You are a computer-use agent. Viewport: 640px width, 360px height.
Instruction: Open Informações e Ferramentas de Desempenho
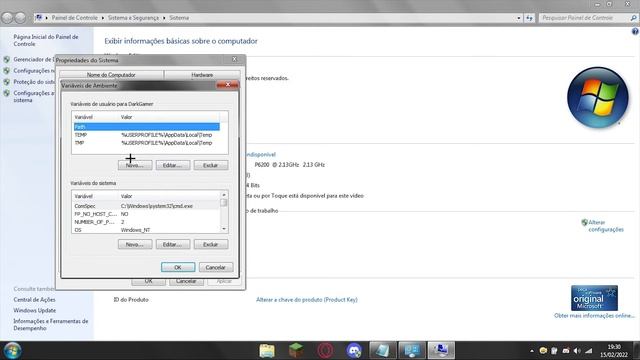(51, 324)
